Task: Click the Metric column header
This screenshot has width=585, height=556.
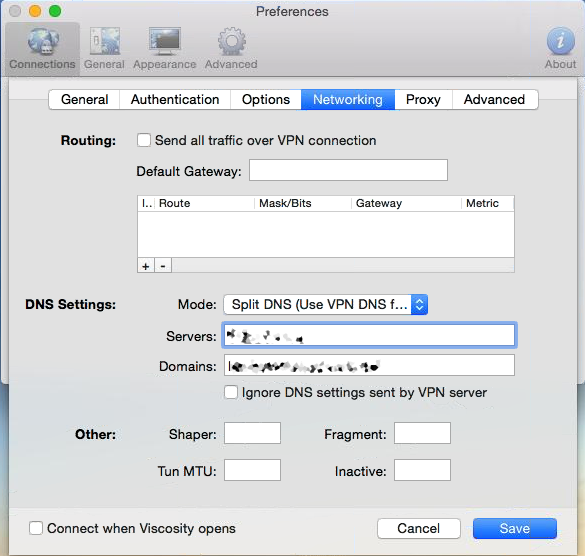Action: [487, 203]
